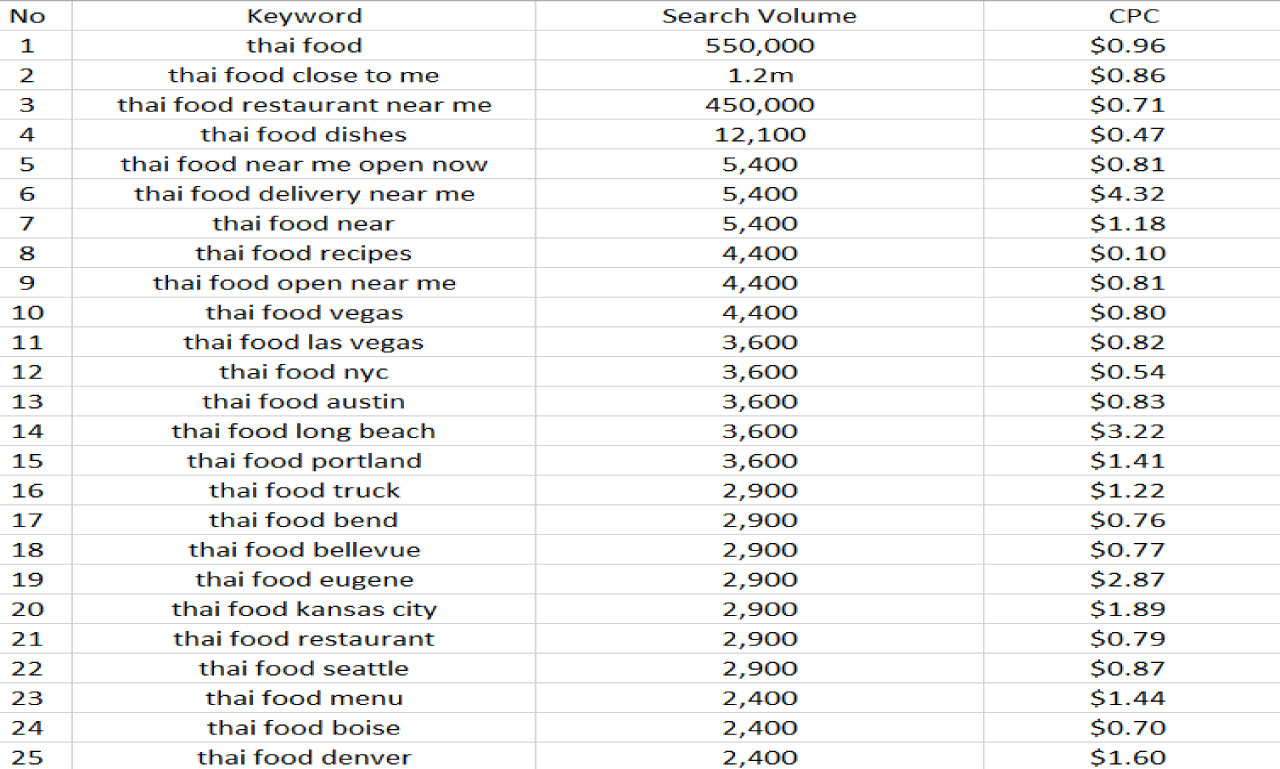Click the Search Volume column header

pyautogui.click(x=759, y=16)
